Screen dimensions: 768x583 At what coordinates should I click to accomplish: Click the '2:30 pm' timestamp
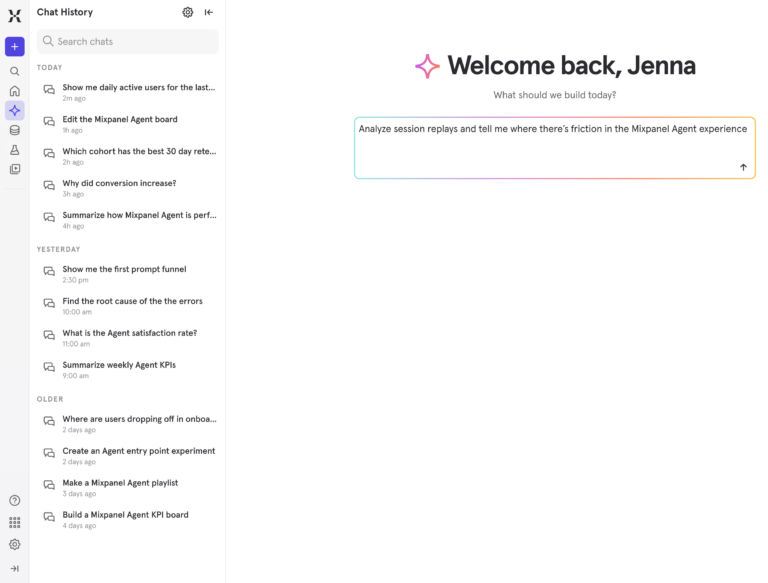pos(75,280)
